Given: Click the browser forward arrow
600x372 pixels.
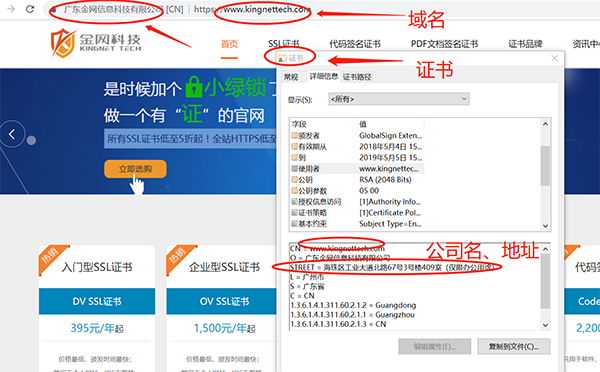Looking at the screenshot, I should pyautogui.click(x=11, y=9).
